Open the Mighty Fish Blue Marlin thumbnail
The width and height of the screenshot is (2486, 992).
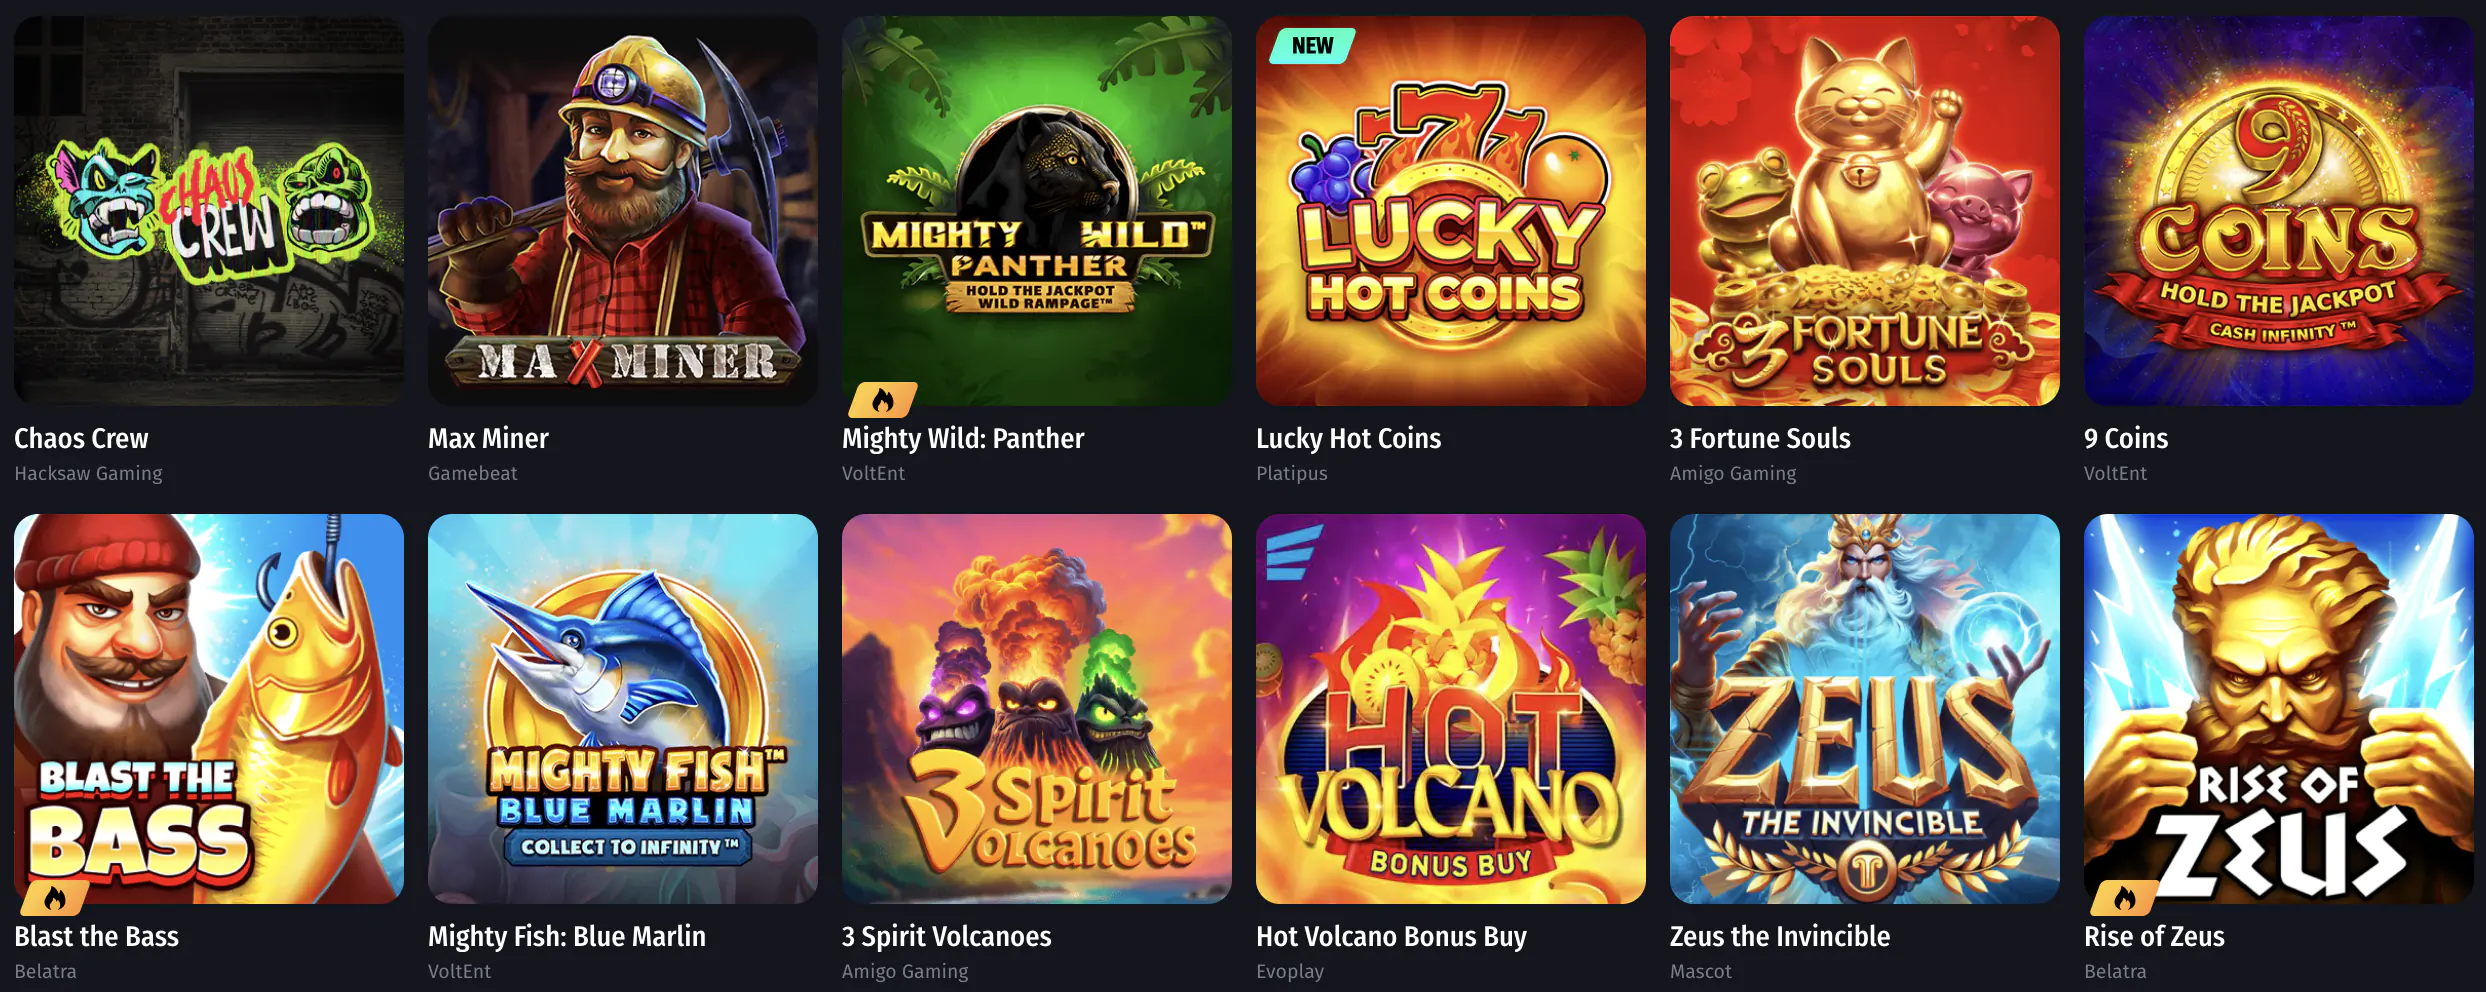[623, 709]
